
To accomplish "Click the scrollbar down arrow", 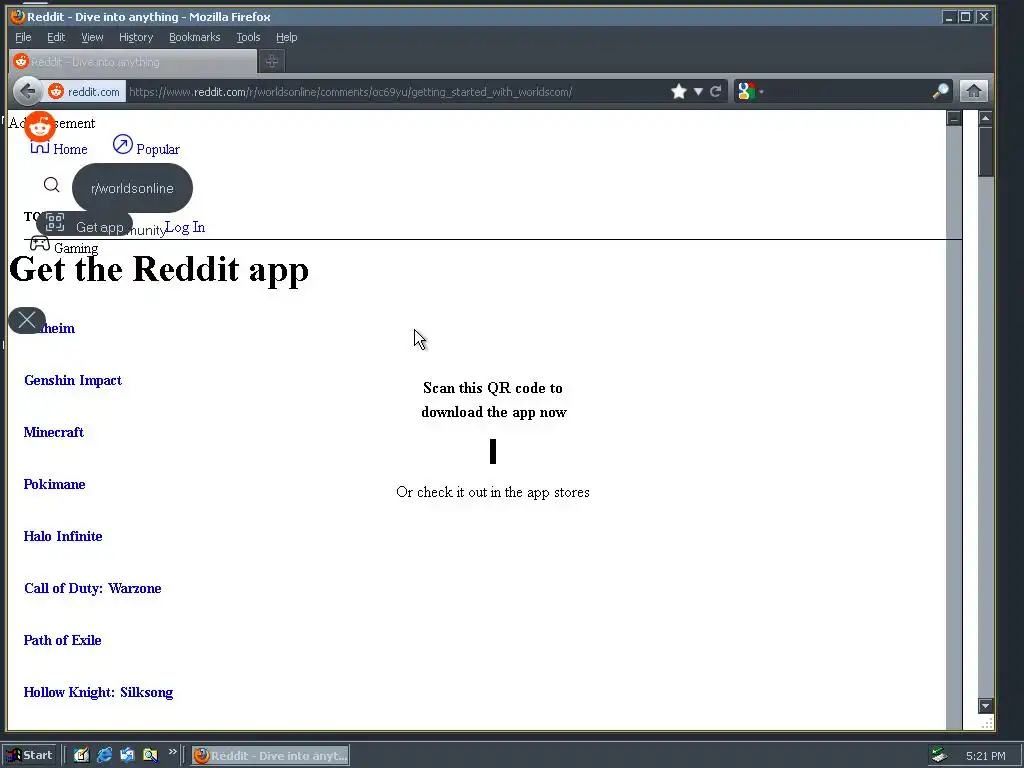I will pos(985,706).
